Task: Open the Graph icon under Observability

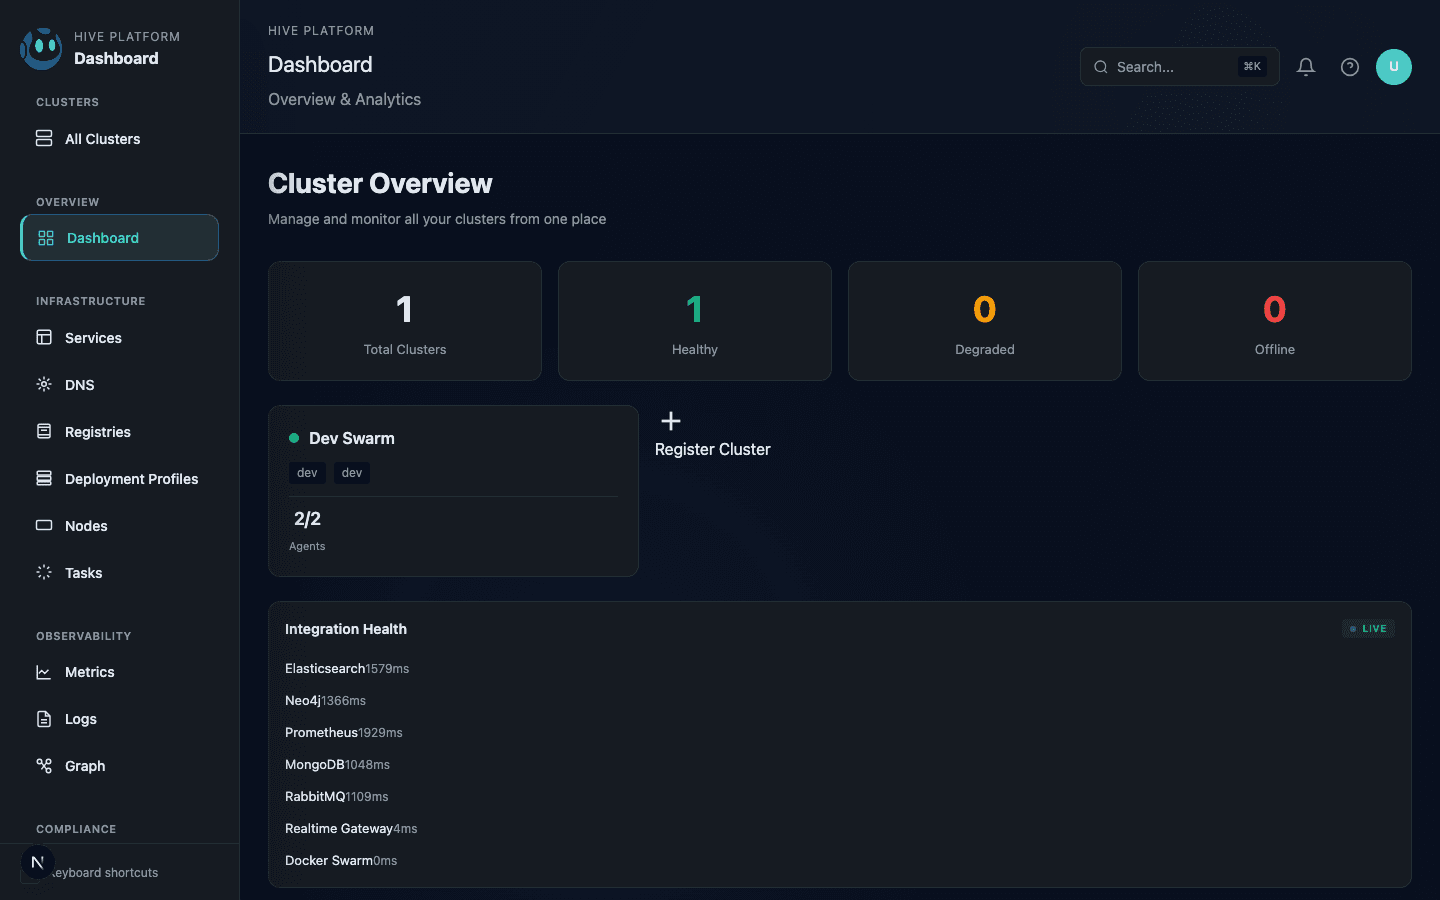Action: click(x=44, y=765)
